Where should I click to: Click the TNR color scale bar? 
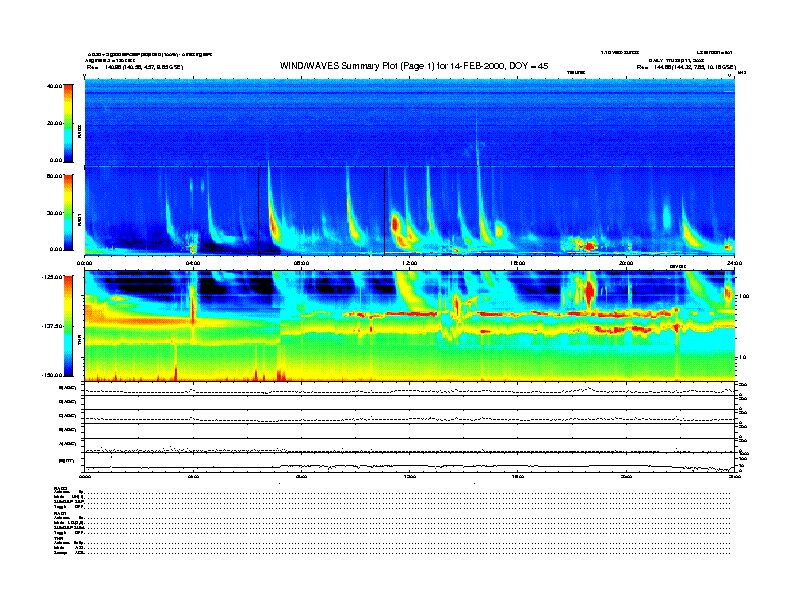tap(68, 326)
